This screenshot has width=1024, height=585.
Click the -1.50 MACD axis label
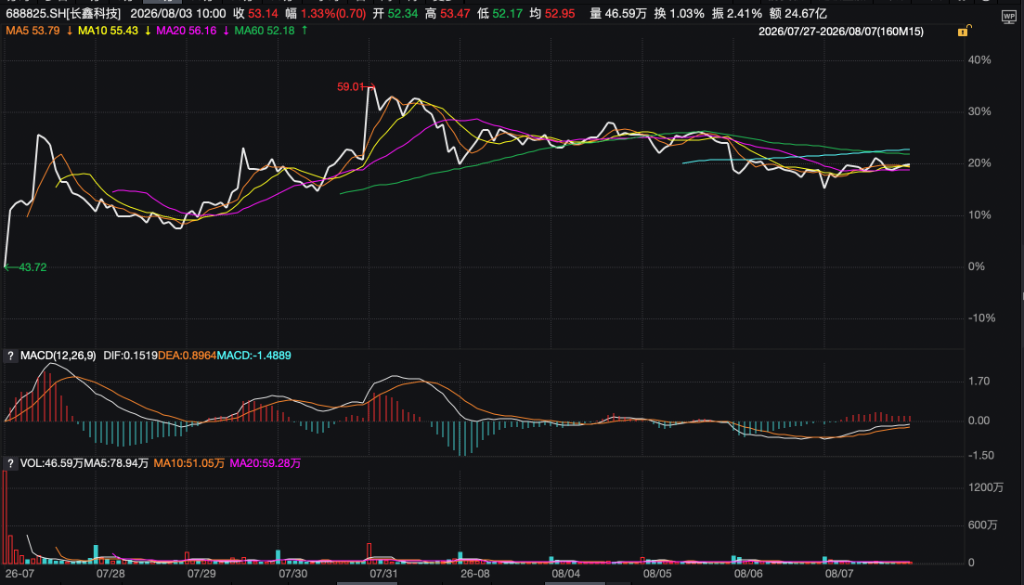[979, 456]
